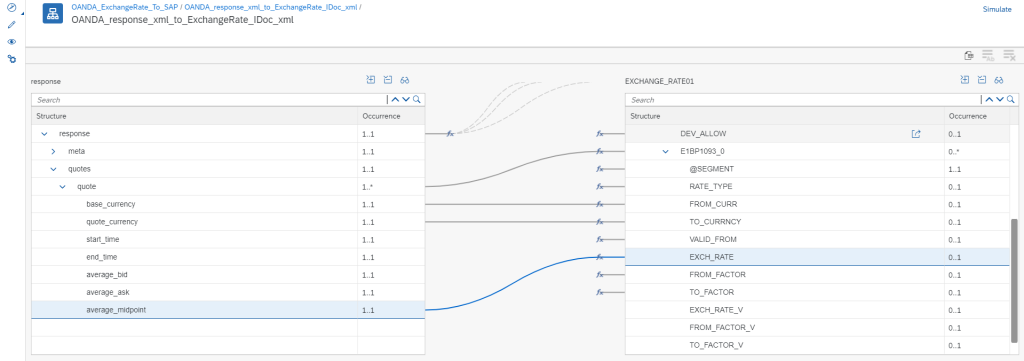Click search magnifier in EXCHANGE_RATE01 panel
1024x361 pixels.
click(1011, 100)
